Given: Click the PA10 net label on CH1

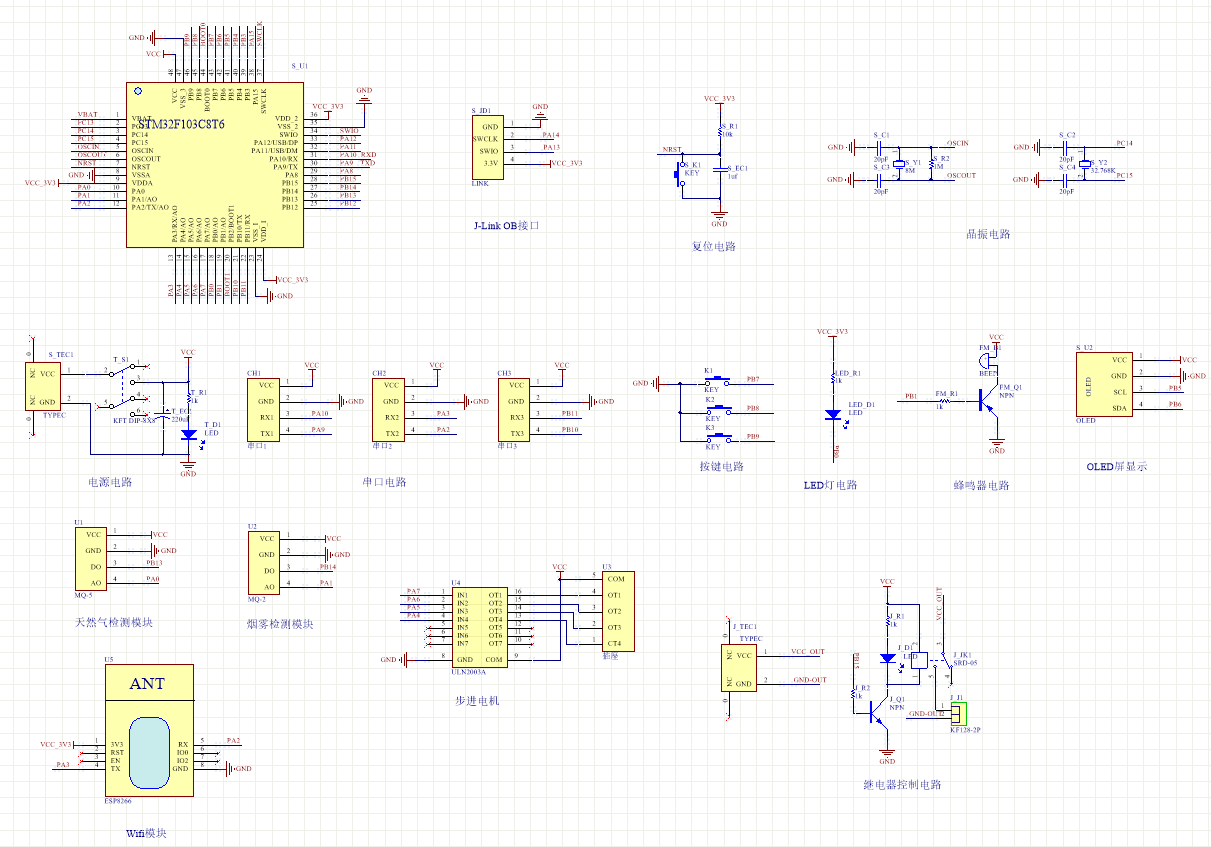Looking at the screenshot, I should coord(319,413).
